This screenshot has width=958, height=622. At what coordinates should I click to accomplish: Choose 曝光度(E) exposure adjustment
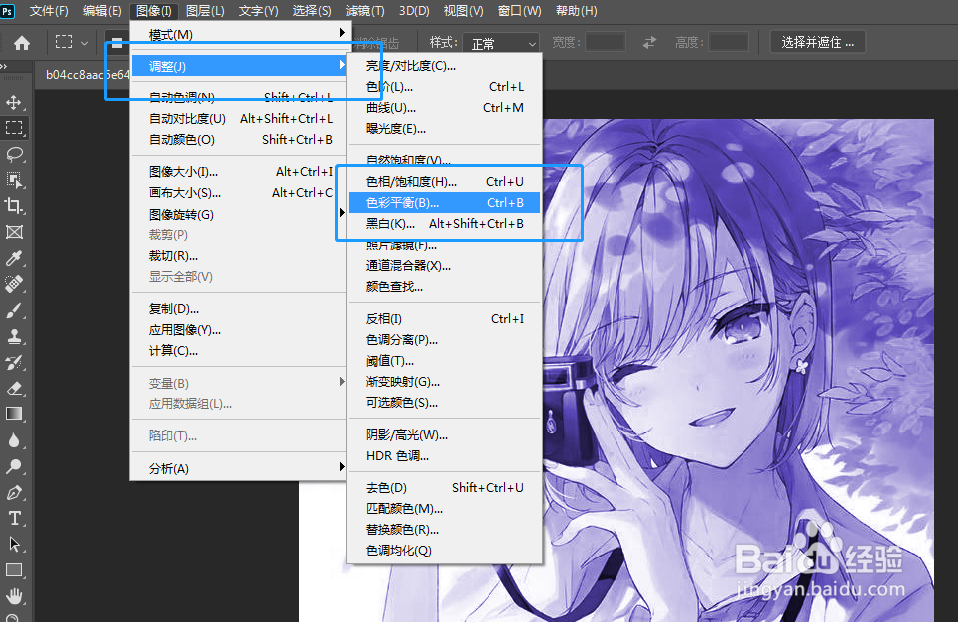click(x=444, y=128)
